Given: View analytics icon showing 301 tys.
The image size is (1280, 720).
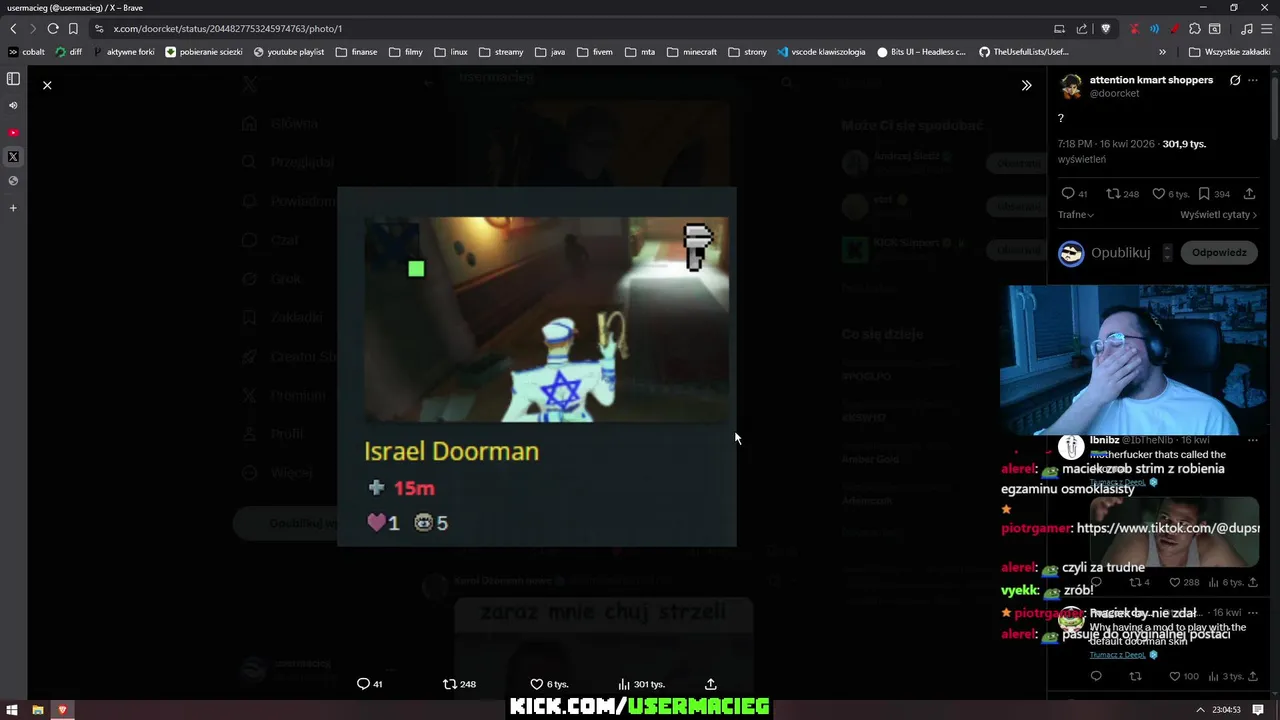Looking at the screenshot, I should 641,684.
